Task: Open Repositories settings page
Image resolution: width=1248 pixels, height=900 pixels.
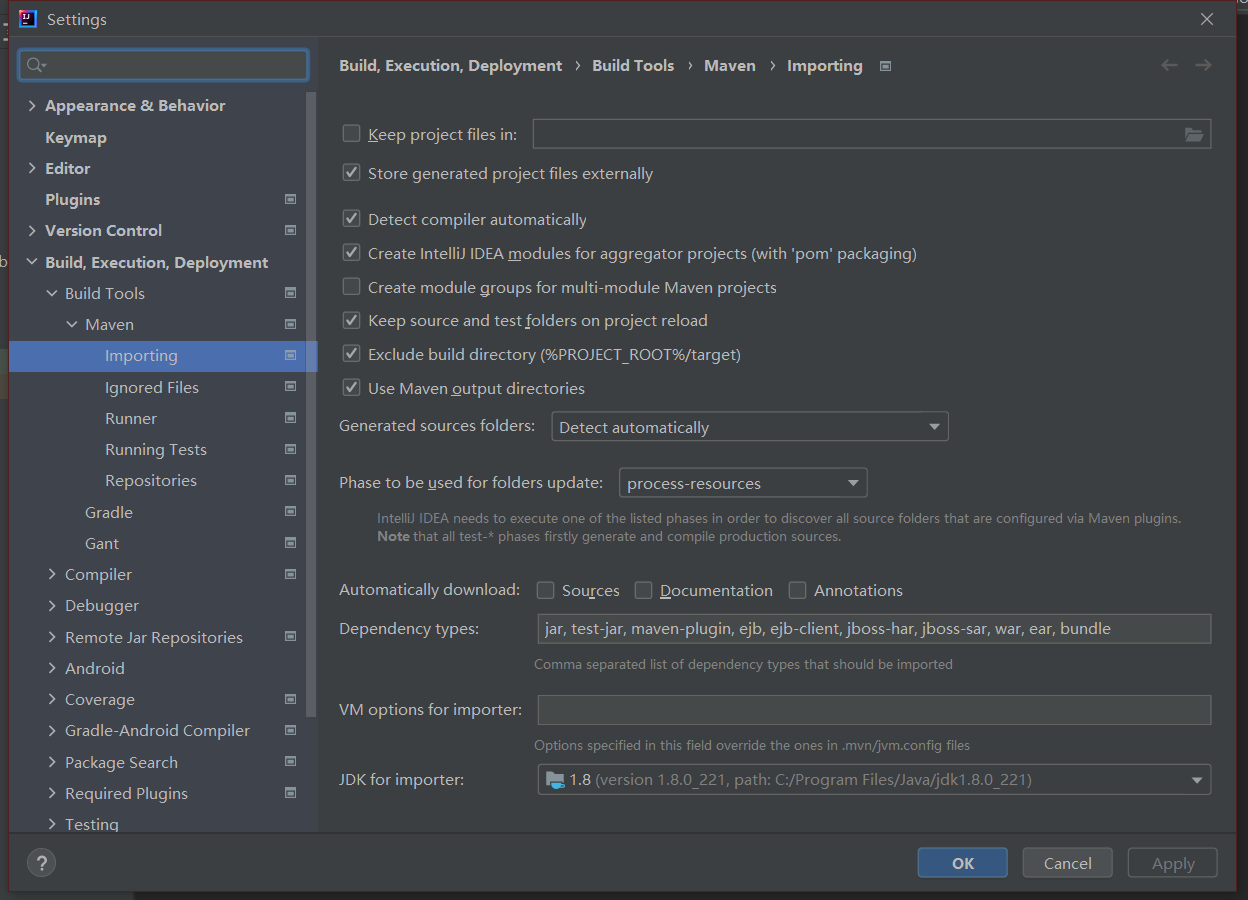Action: [151, 480]
